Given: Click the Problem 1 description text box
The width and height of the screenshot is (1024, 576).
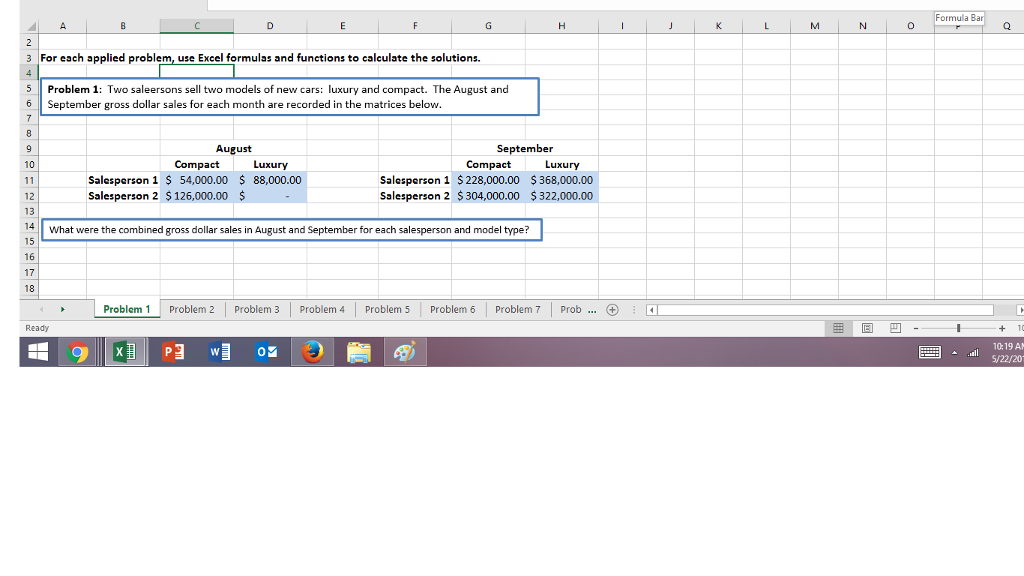Looking at the screenshot, I should (x=290, y=97).
